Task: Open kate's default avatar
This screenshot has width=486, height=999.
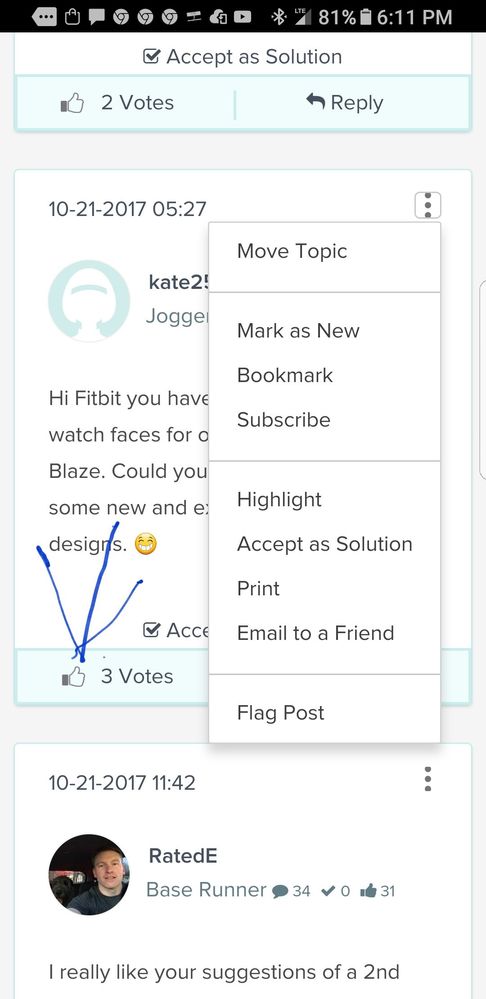Action: pyautogui.click(x=89, y=300)
